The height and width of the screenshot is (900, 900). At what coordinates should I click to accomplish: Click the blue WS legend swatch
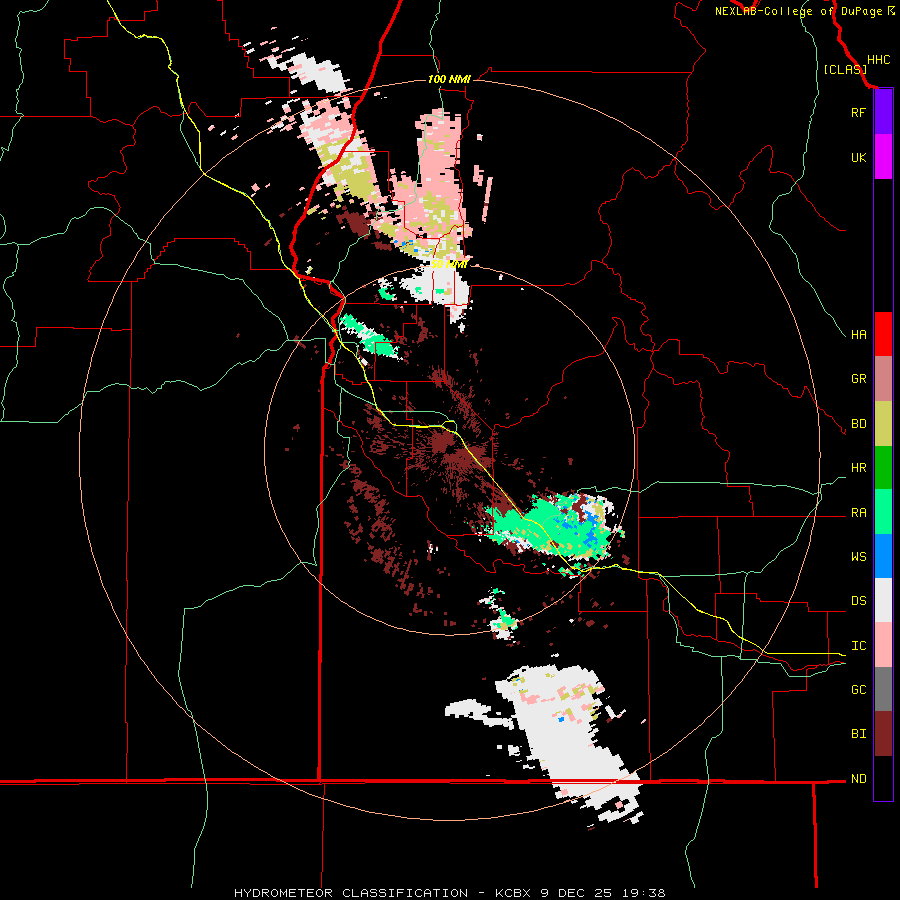(883, 556)
